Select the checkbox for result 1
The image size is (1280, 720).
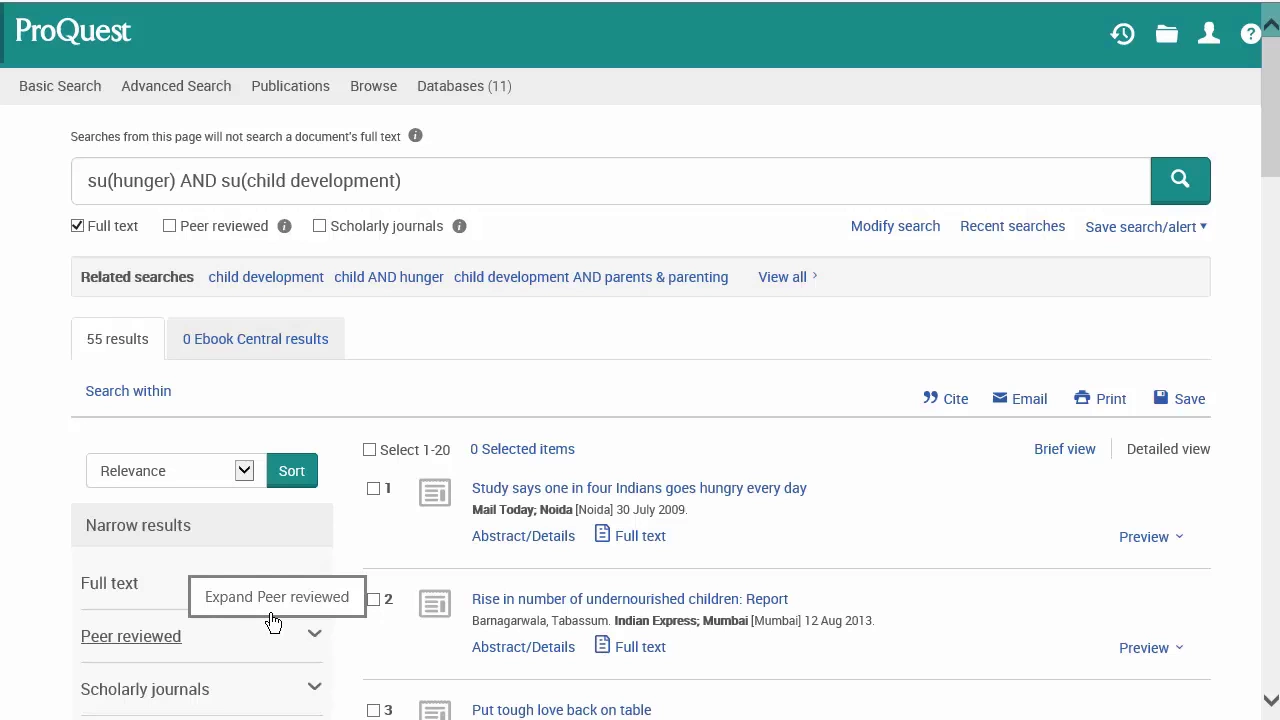[x=373, y=489]
